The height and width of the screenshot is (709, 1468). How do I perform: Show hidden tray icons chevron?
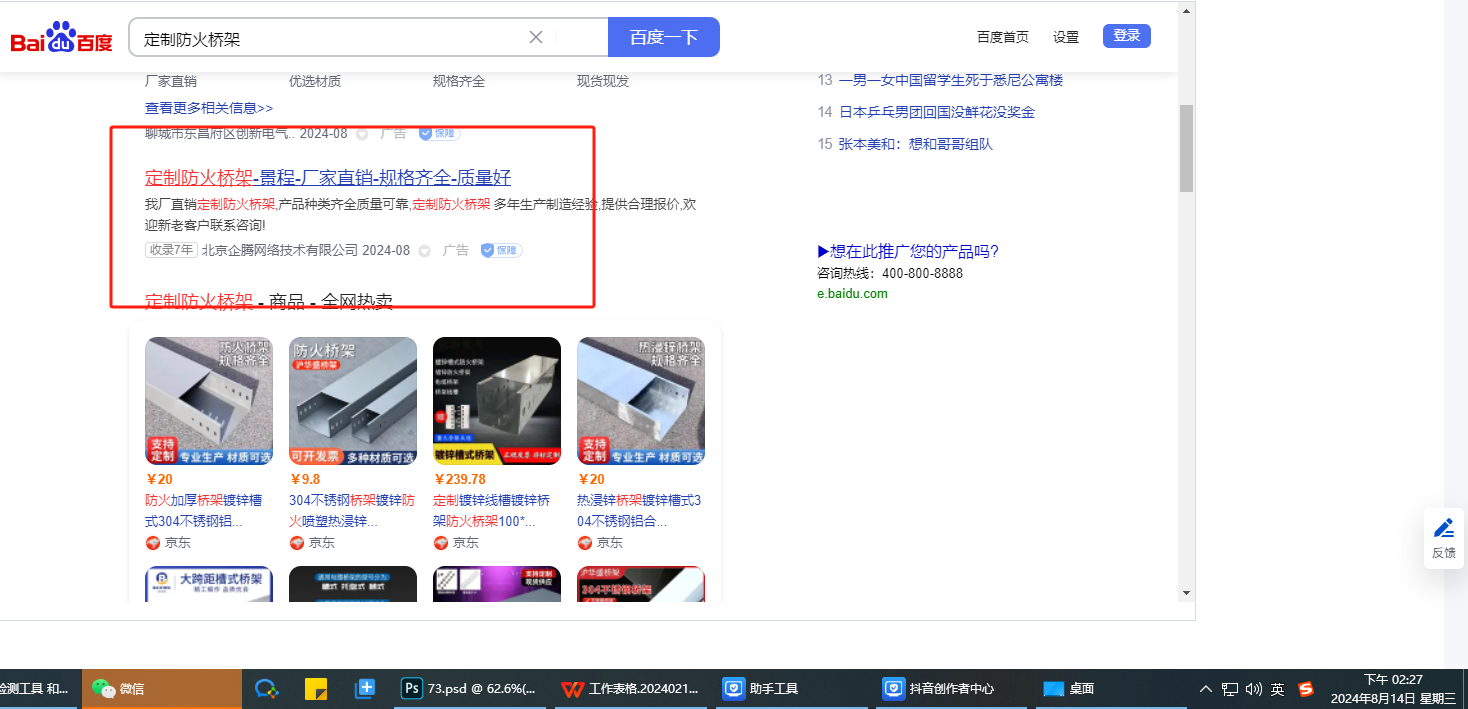click(x=1206, y=689)
